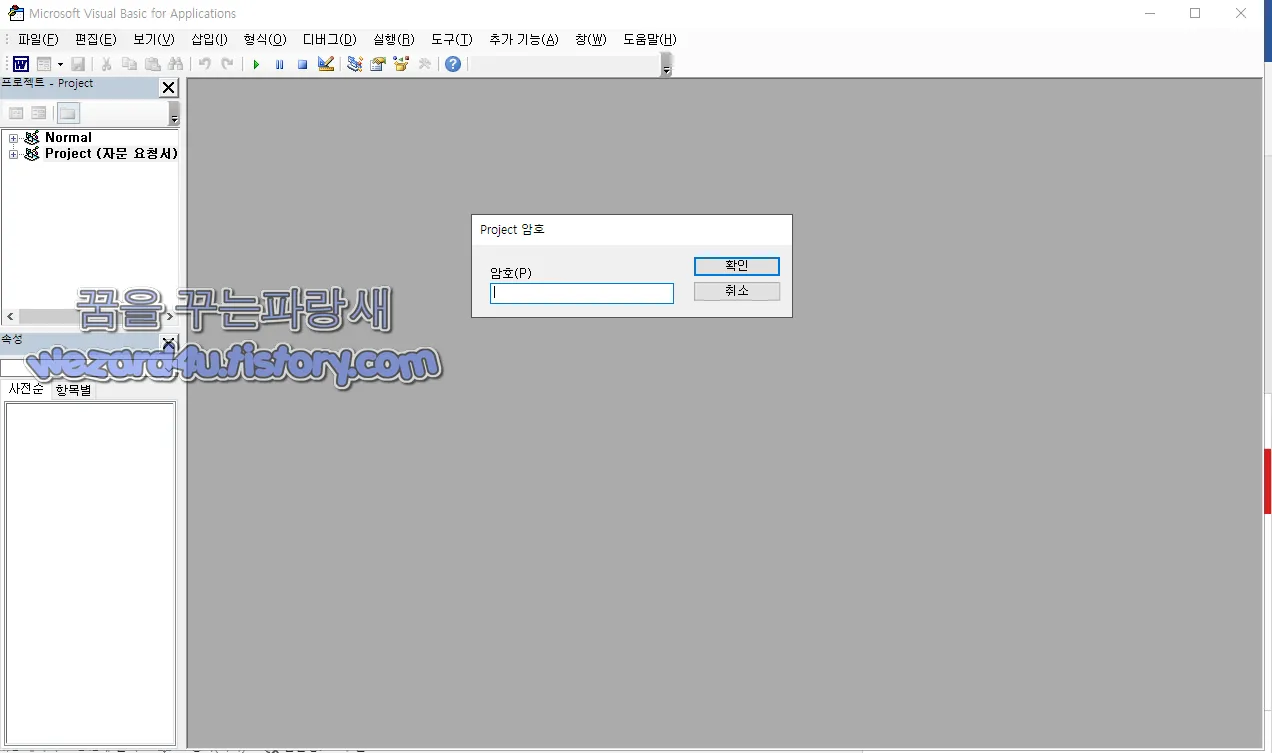Click 취소 to cancel password dialog
This screenshot has width=1272, height=753.
tap(737, 291)
